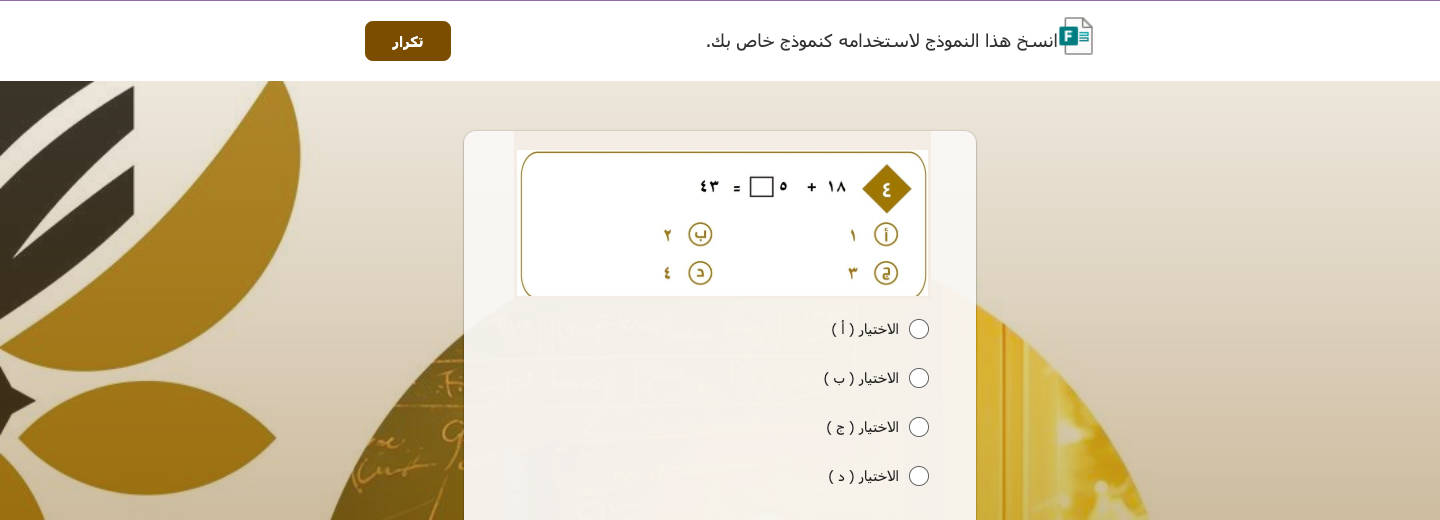
Task: Click the 'انسخ هذا النموذج' template banner text
Action: pos(882,41)
